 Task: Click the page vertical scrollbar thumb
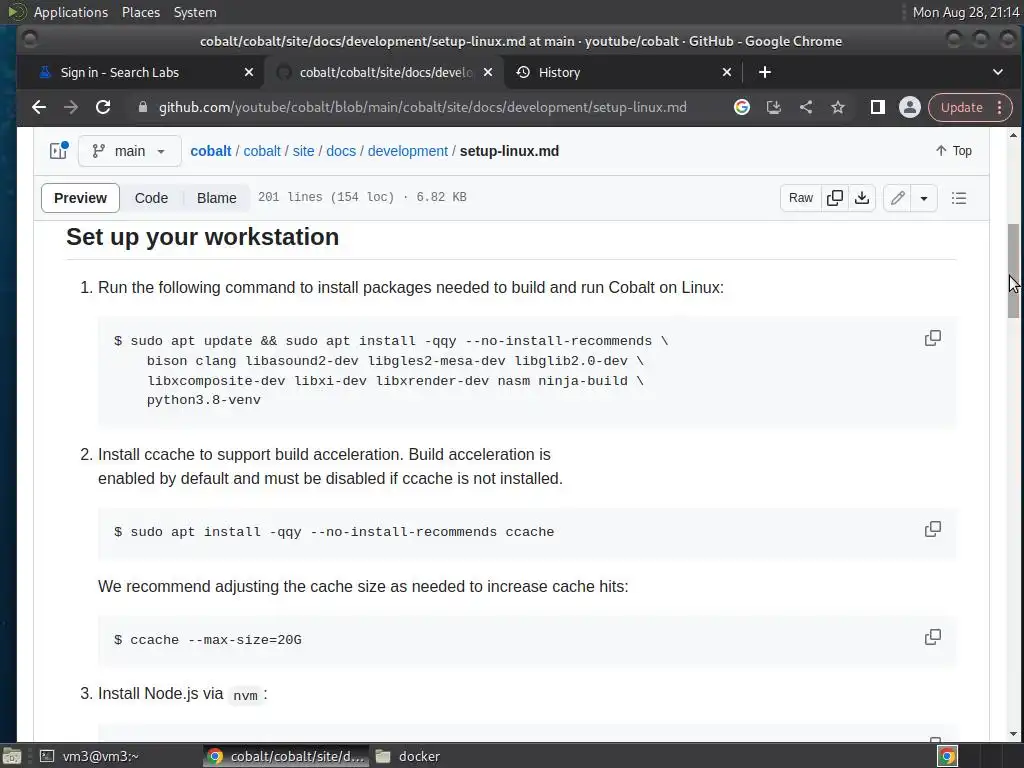(x=1014, y=270)
